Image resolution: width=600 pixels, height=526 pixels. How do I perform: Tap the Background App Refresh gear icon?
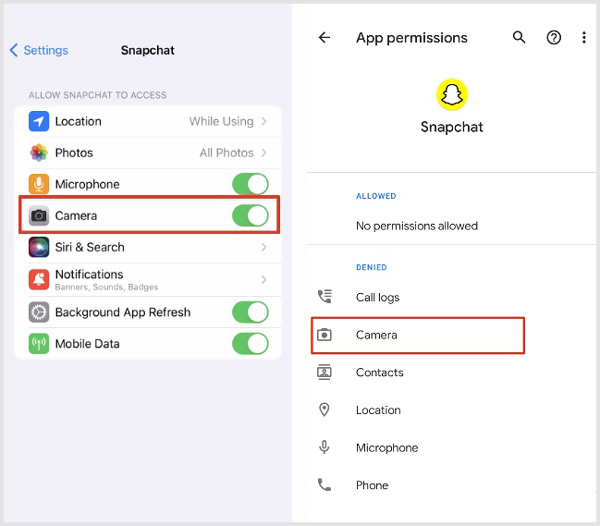coord(39,312)
